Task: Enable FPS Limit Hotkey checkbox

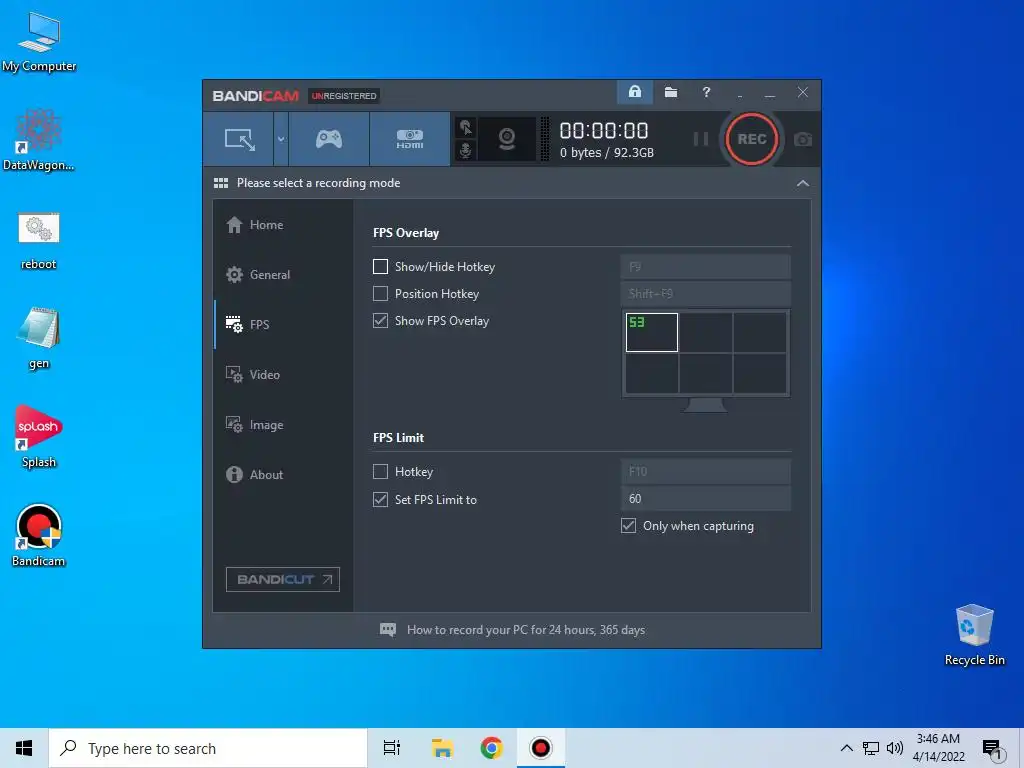Action: (x=380, y=472)
